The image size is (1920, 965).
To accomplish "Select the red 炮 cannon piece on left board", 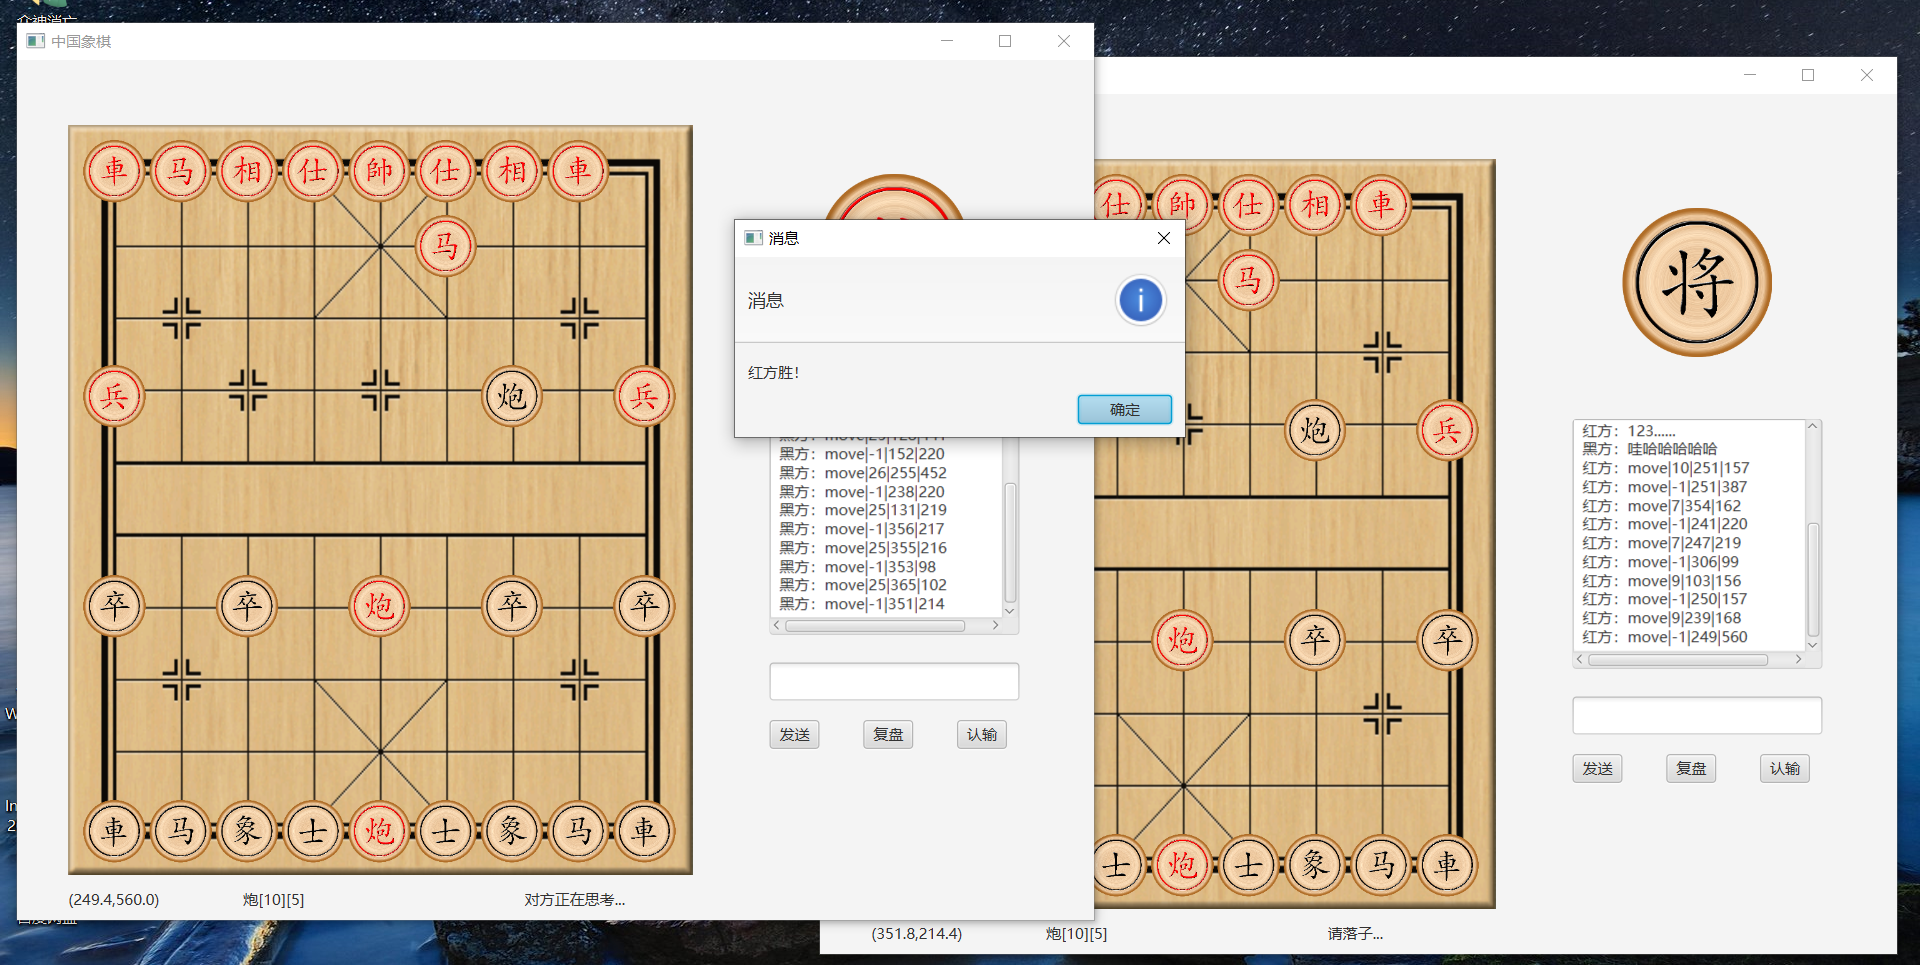I will pyautogui.click(x=379, y=606).
